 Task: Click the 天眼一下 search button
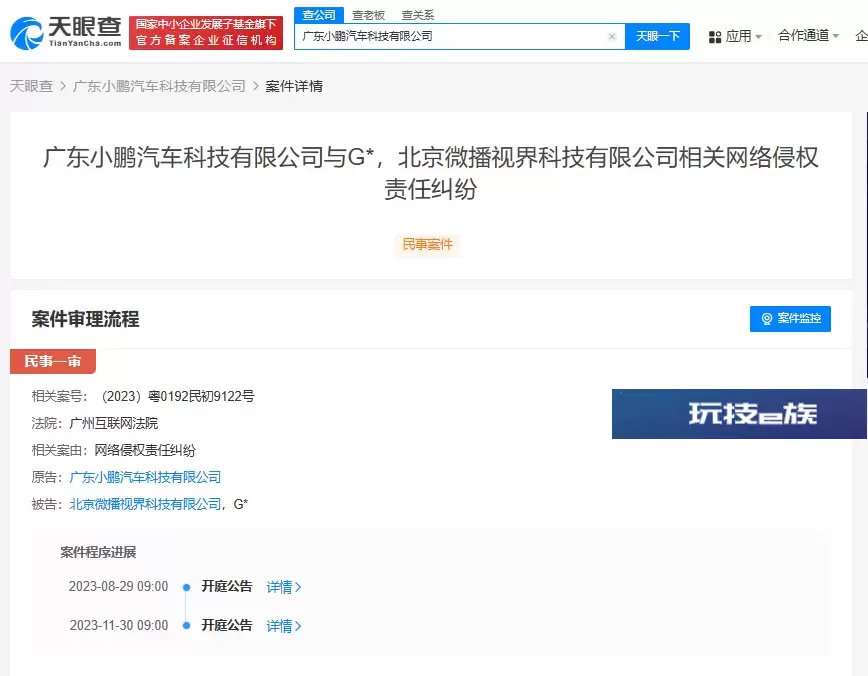(657, 37)
